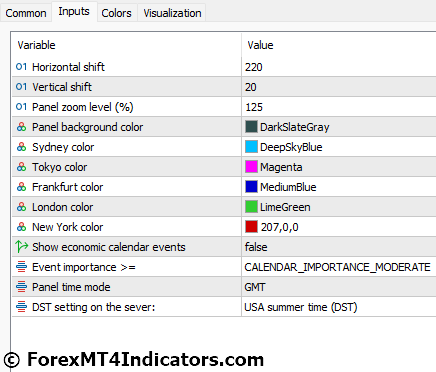Click the color icon beside Panel background color
Image resolution: width=436 pixels, height=372 pixels.
(x=21, y=127)
